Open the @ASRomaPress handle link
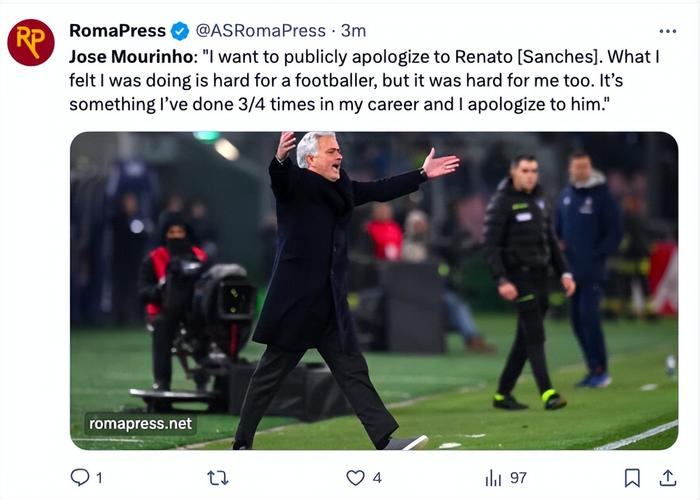 [x=260, y=31]
